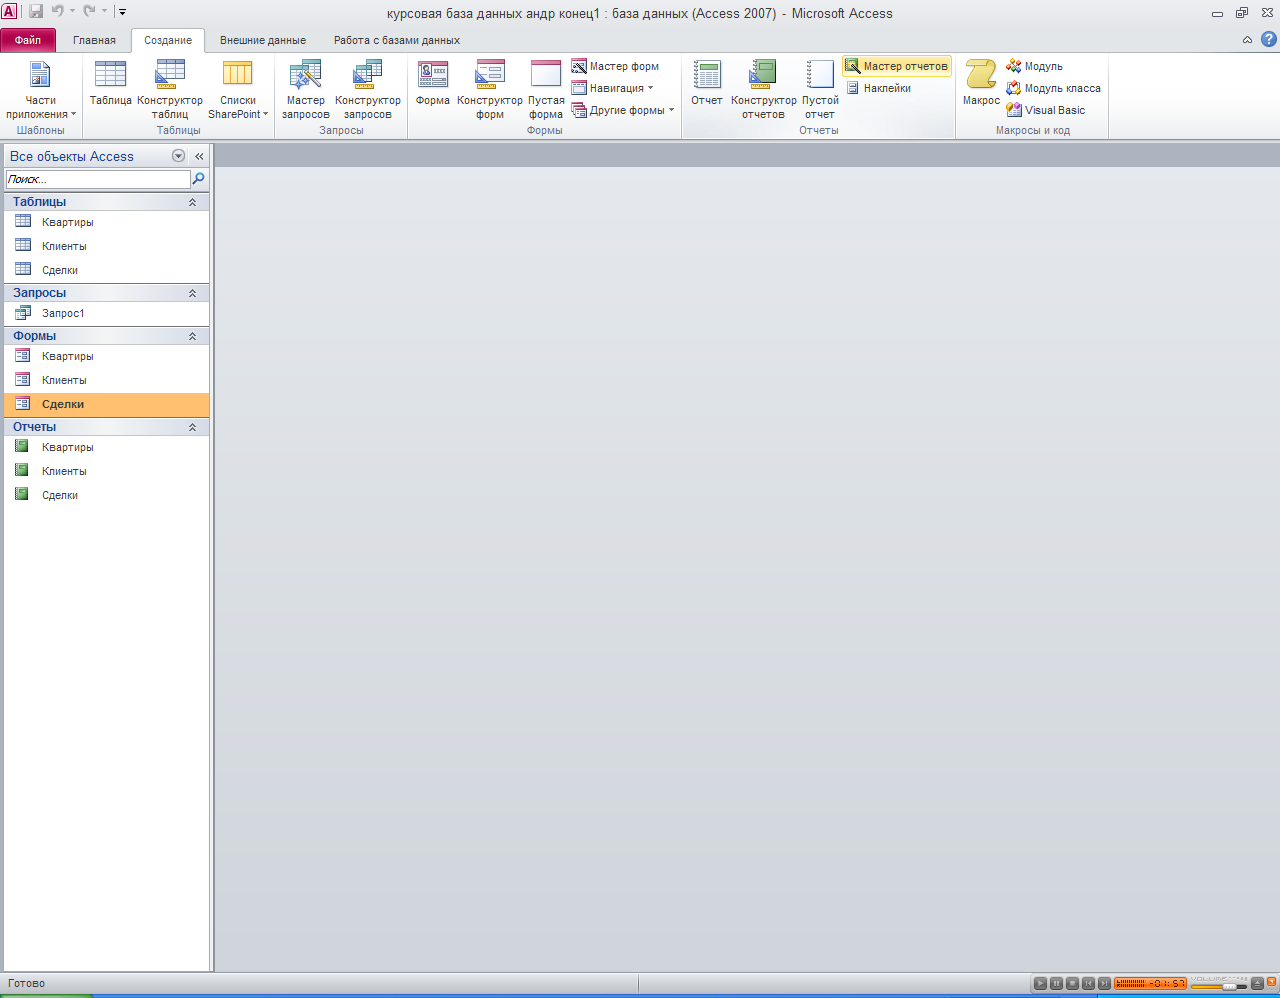Create a Пустая форма blank form
1280x998 pixels.
[x=546, y=89]
